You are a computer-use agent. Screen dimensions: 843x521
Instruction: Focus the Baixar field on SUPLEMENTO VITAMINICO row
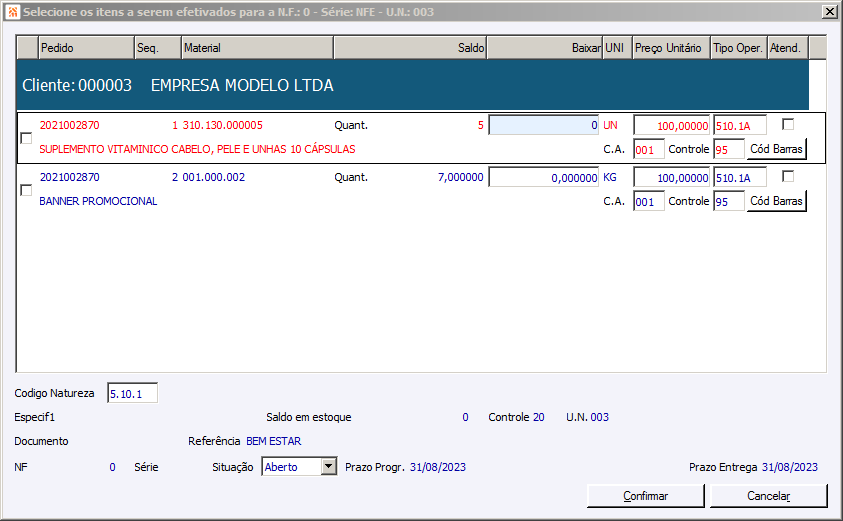(544, 125)
